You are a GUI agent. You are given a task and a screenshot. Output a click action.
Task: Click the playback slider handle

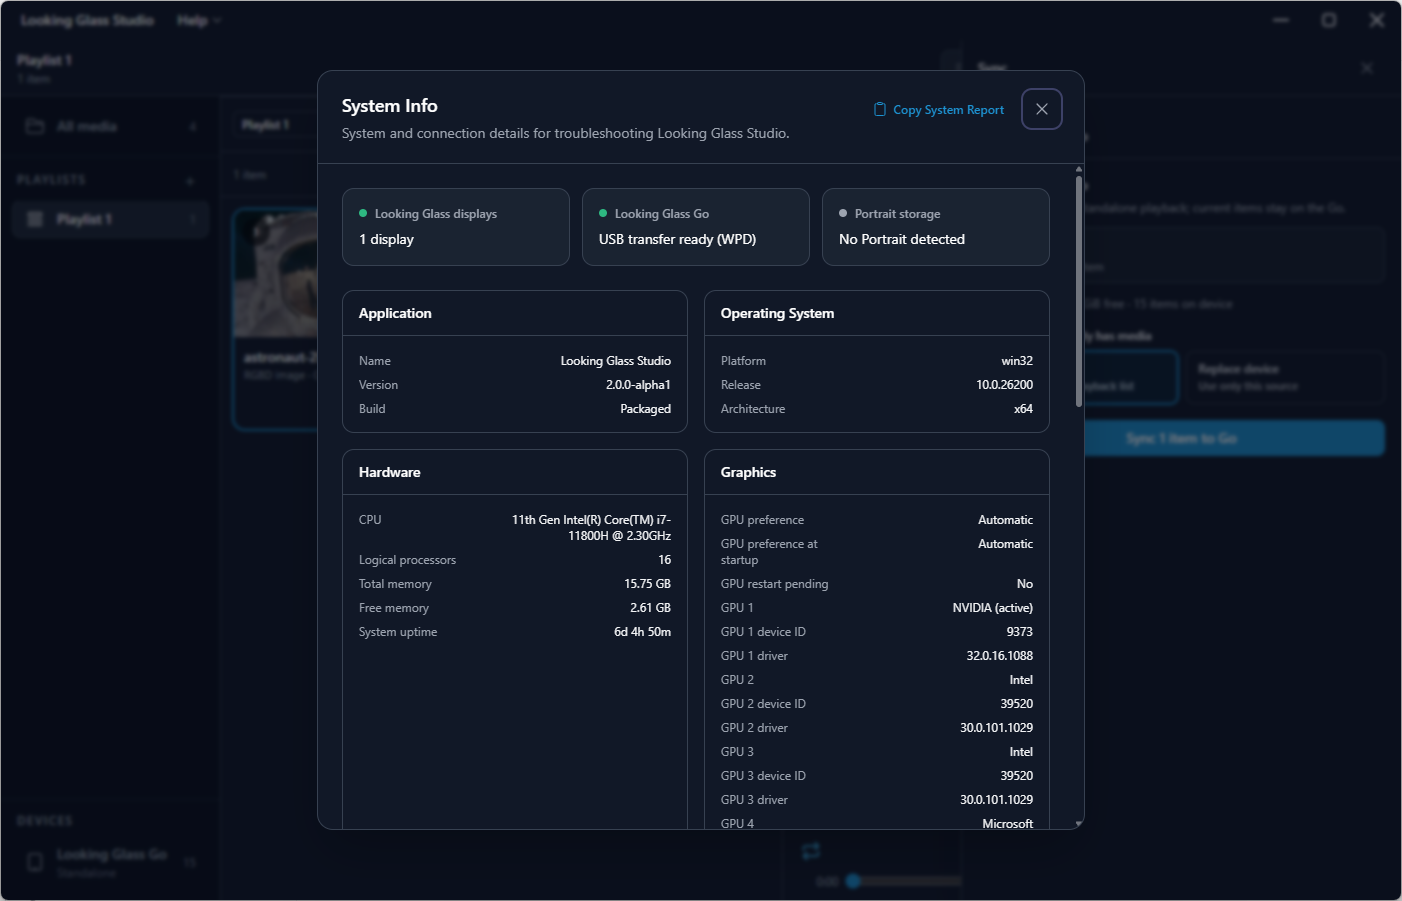pos(853,881)
